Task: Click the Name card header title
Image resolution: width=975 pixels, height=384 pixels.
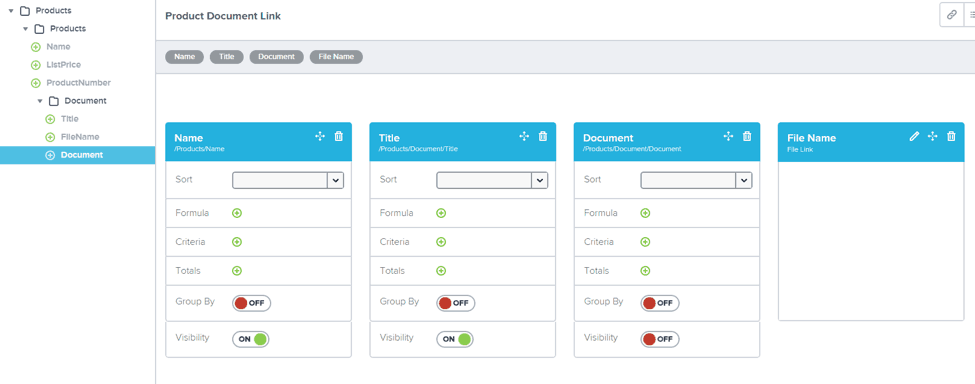Action: tap(188, 138)
